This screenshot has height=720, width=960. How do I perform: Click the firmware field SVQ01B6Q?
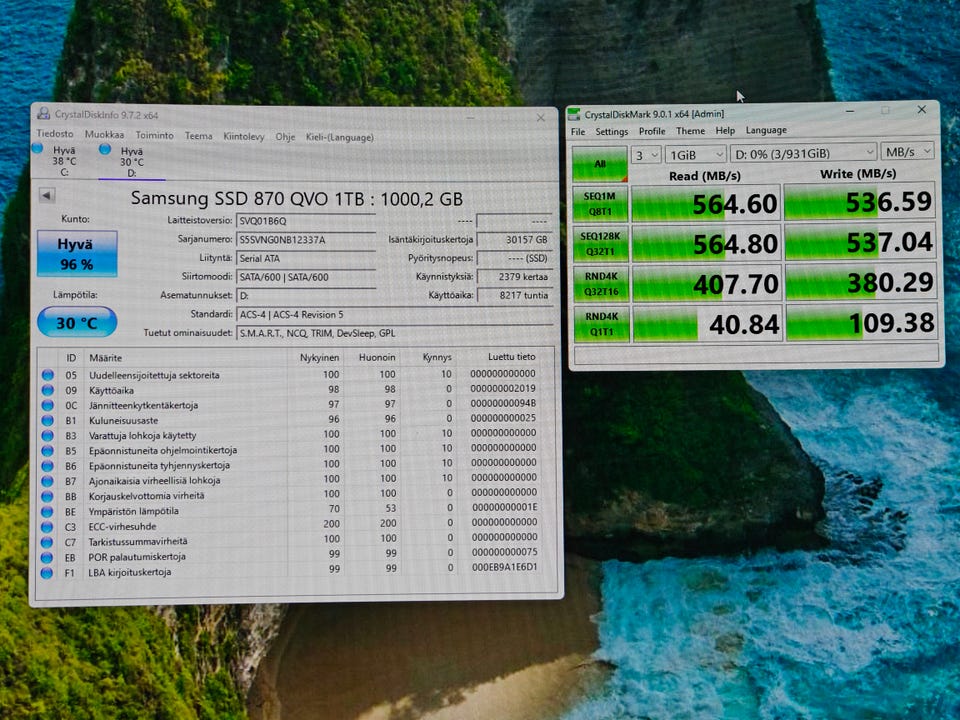point(306,221)
